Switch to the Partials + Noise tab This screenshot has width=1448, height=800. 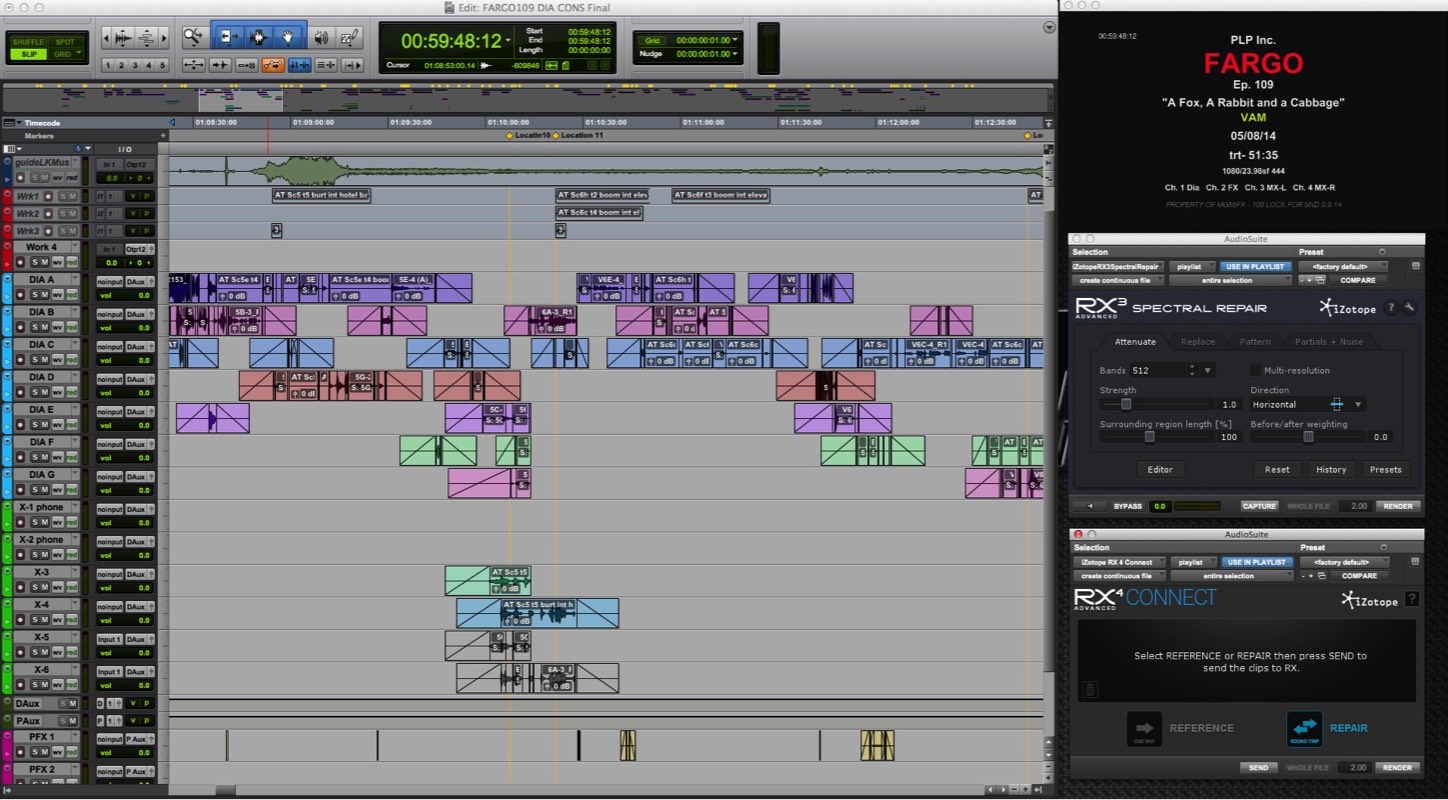[1329, 342]
